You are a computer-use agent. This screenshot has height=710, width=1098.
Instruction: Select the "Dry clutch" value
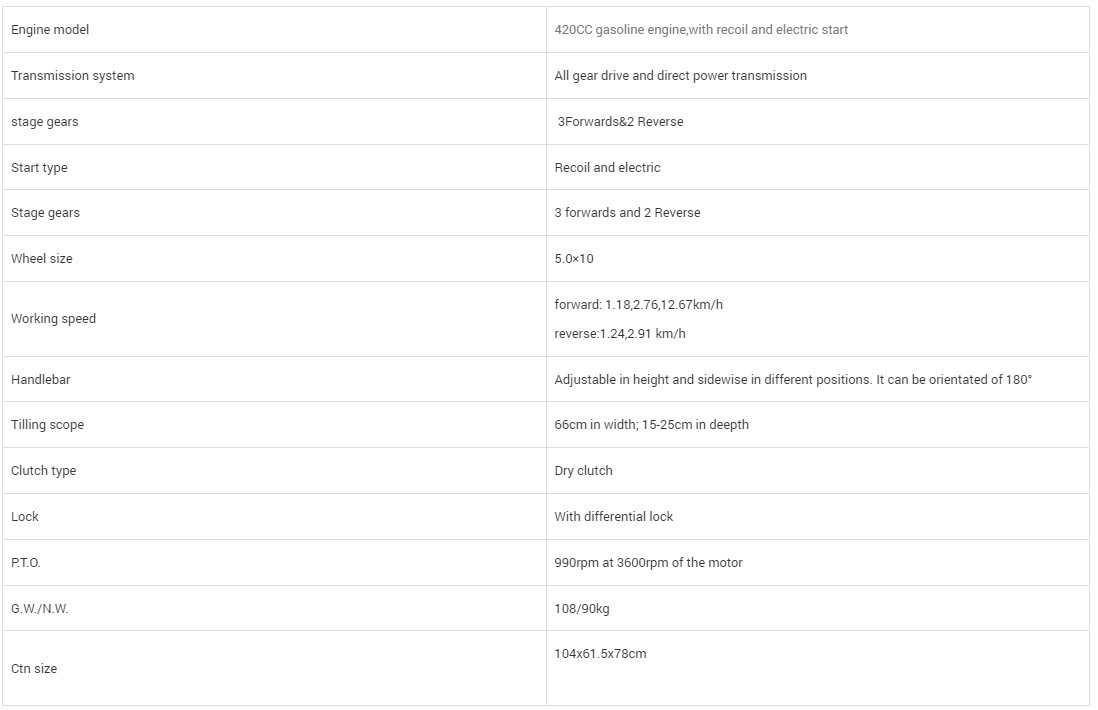583,471
